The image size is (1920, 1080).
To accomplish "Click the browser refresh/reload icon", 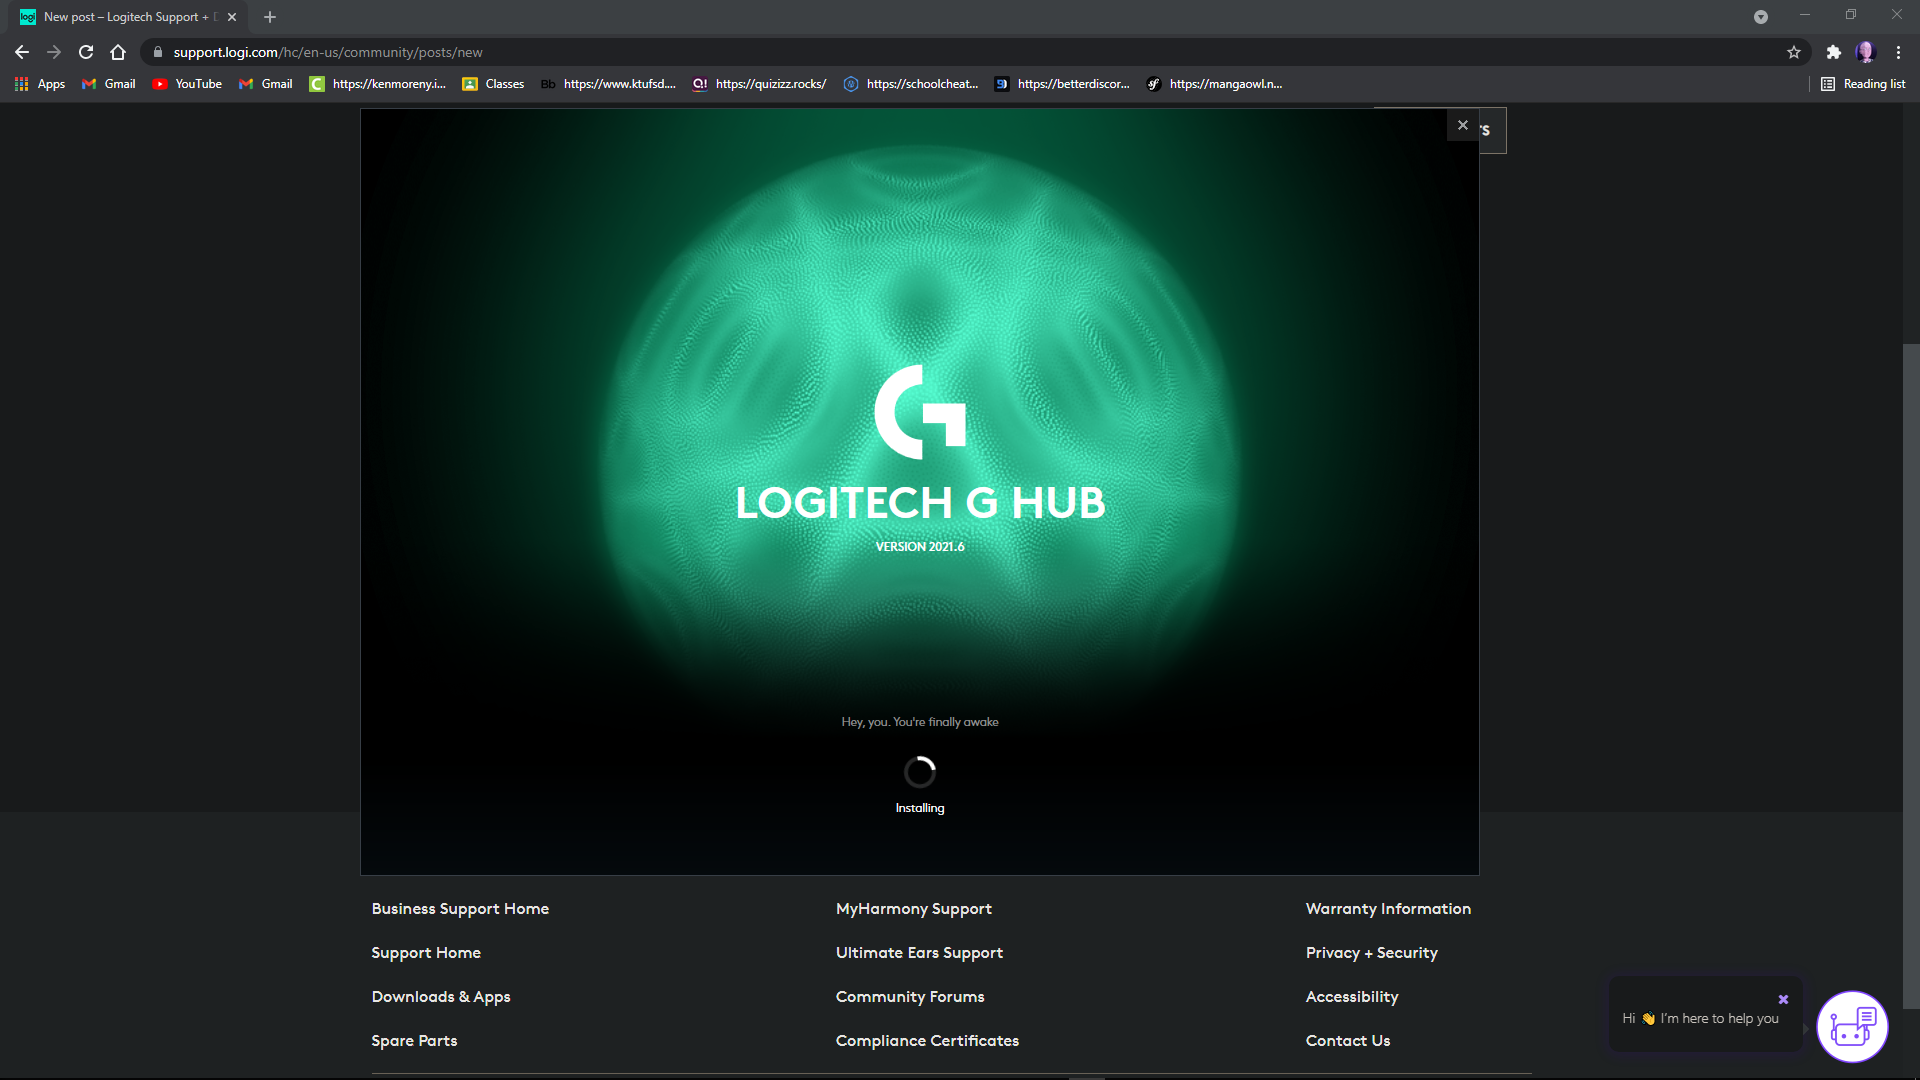I will (x=86, y=51).
